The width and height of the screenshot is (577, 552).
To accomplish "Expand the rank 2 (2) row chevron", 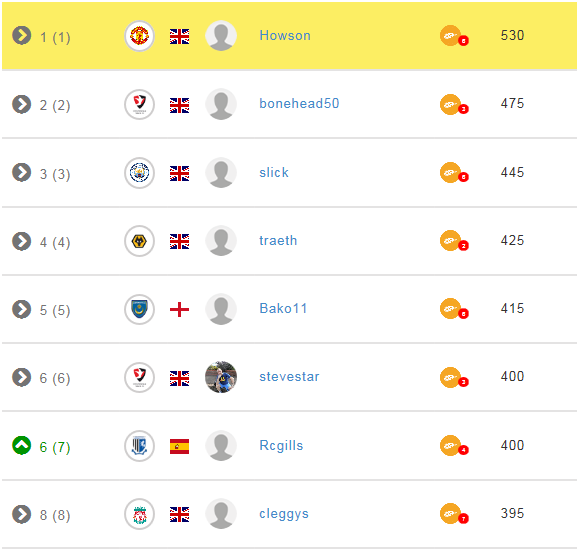I will coord(21,104).
